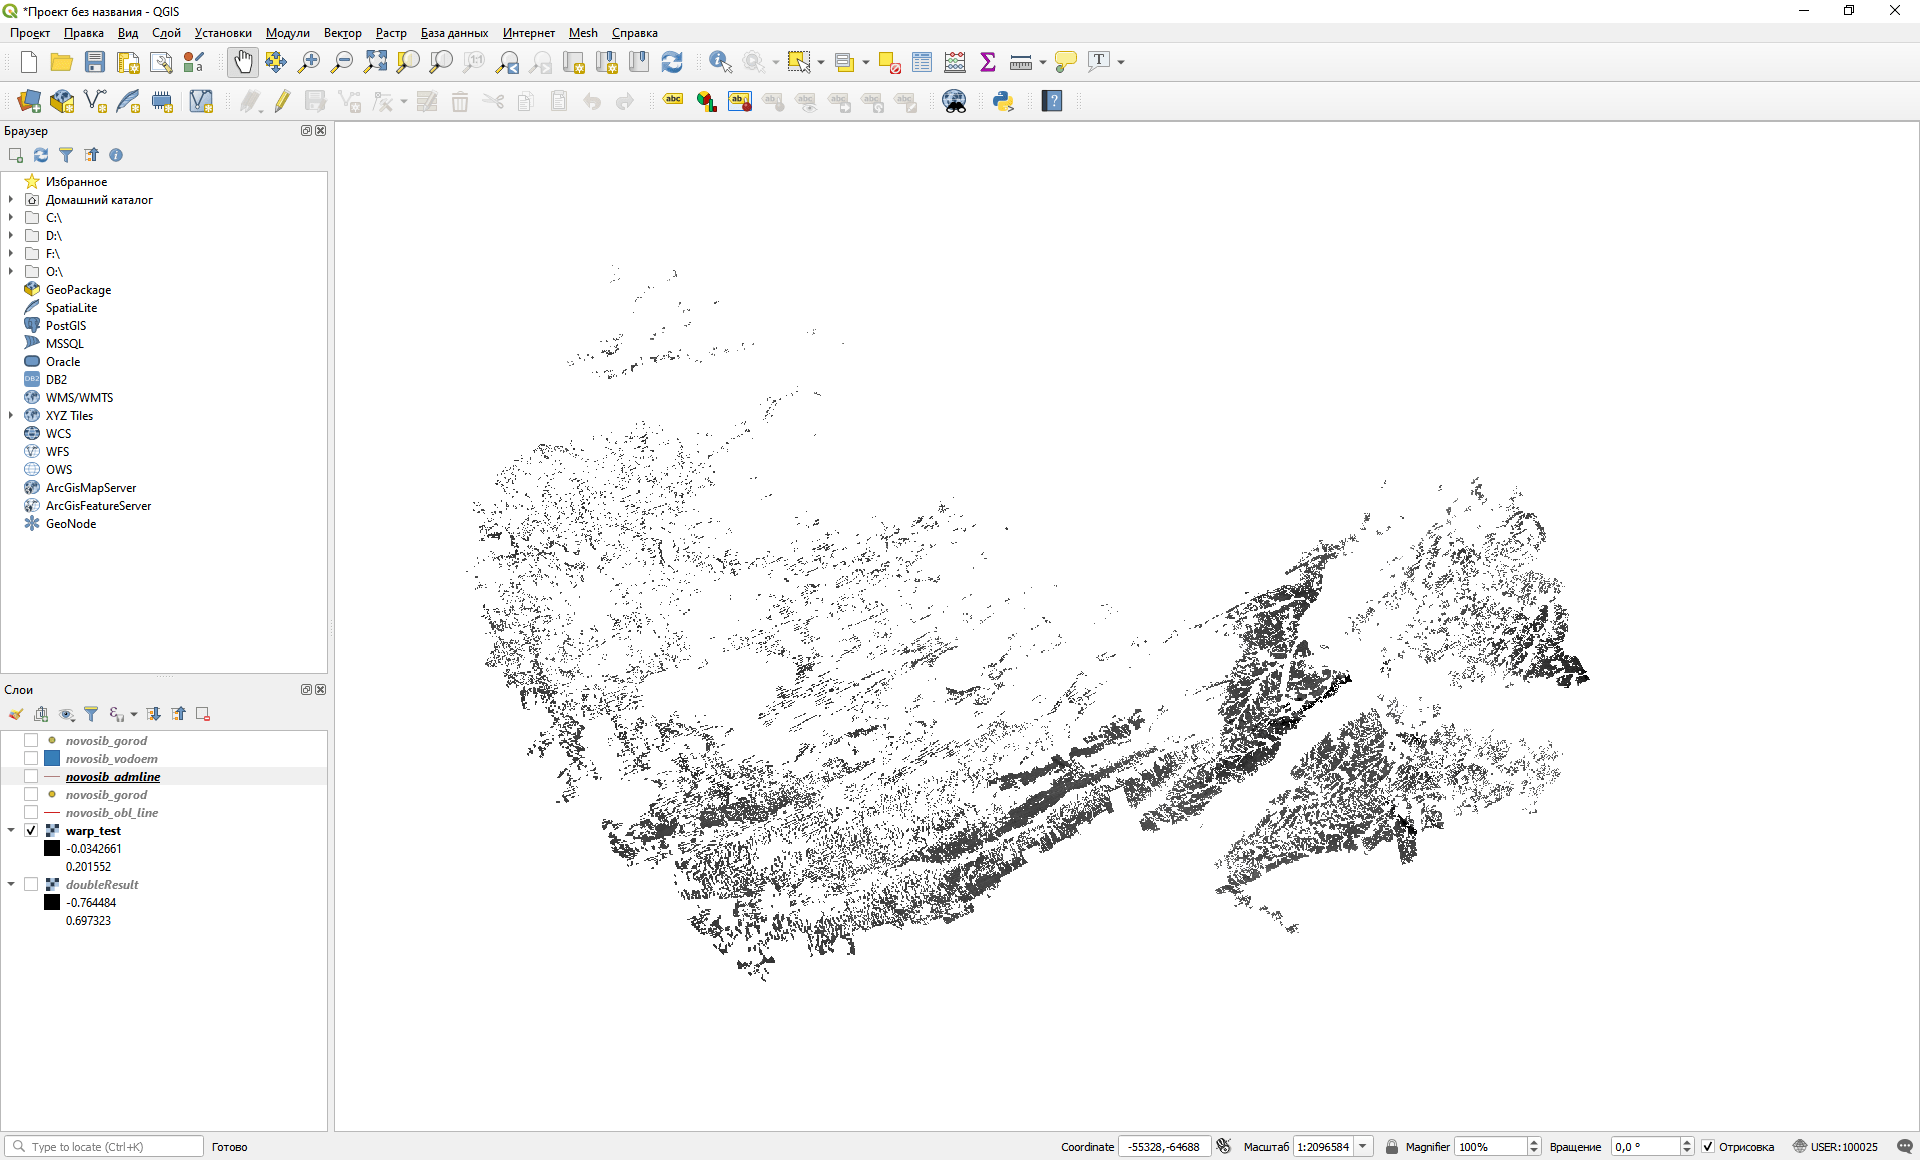
Task: Toggle visibility of novosib_admline layer
Action: (x=31, y=777)
